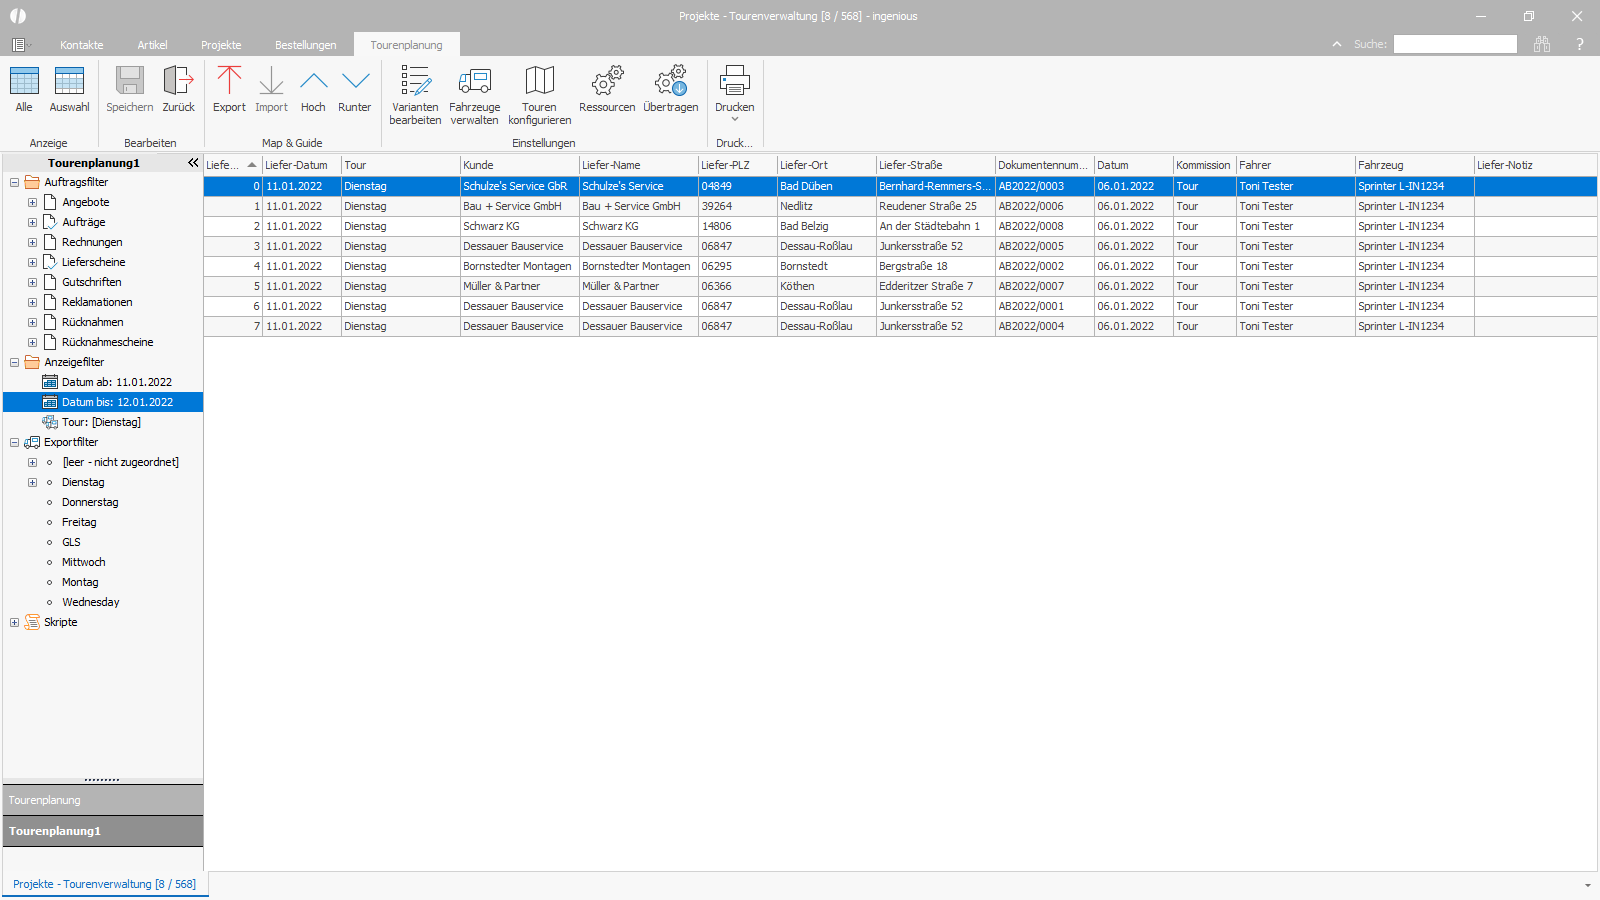Open the Kontakte tab

82,45
